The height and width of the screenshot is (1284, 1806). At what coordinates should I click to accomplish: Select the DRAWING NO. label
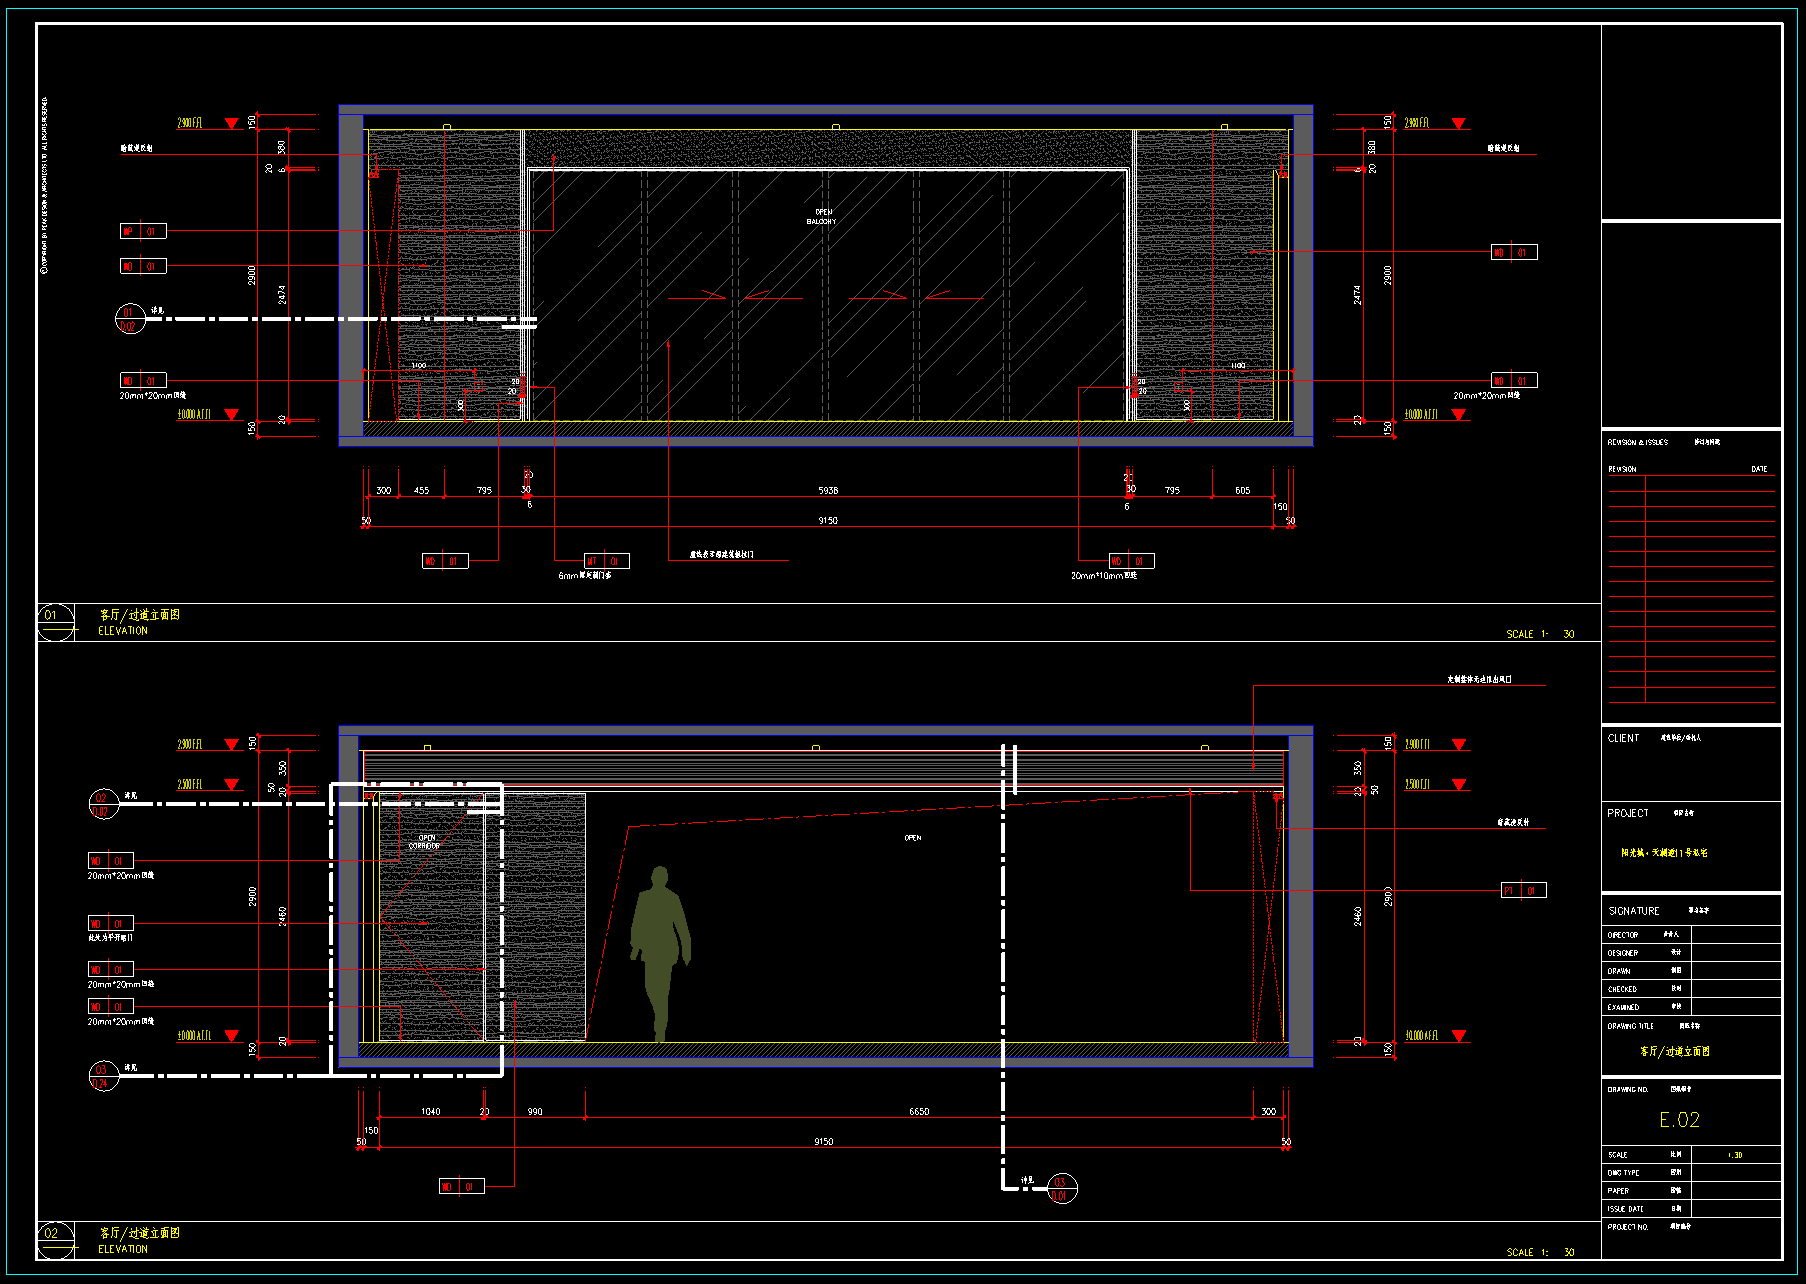click(1628, 1089)
